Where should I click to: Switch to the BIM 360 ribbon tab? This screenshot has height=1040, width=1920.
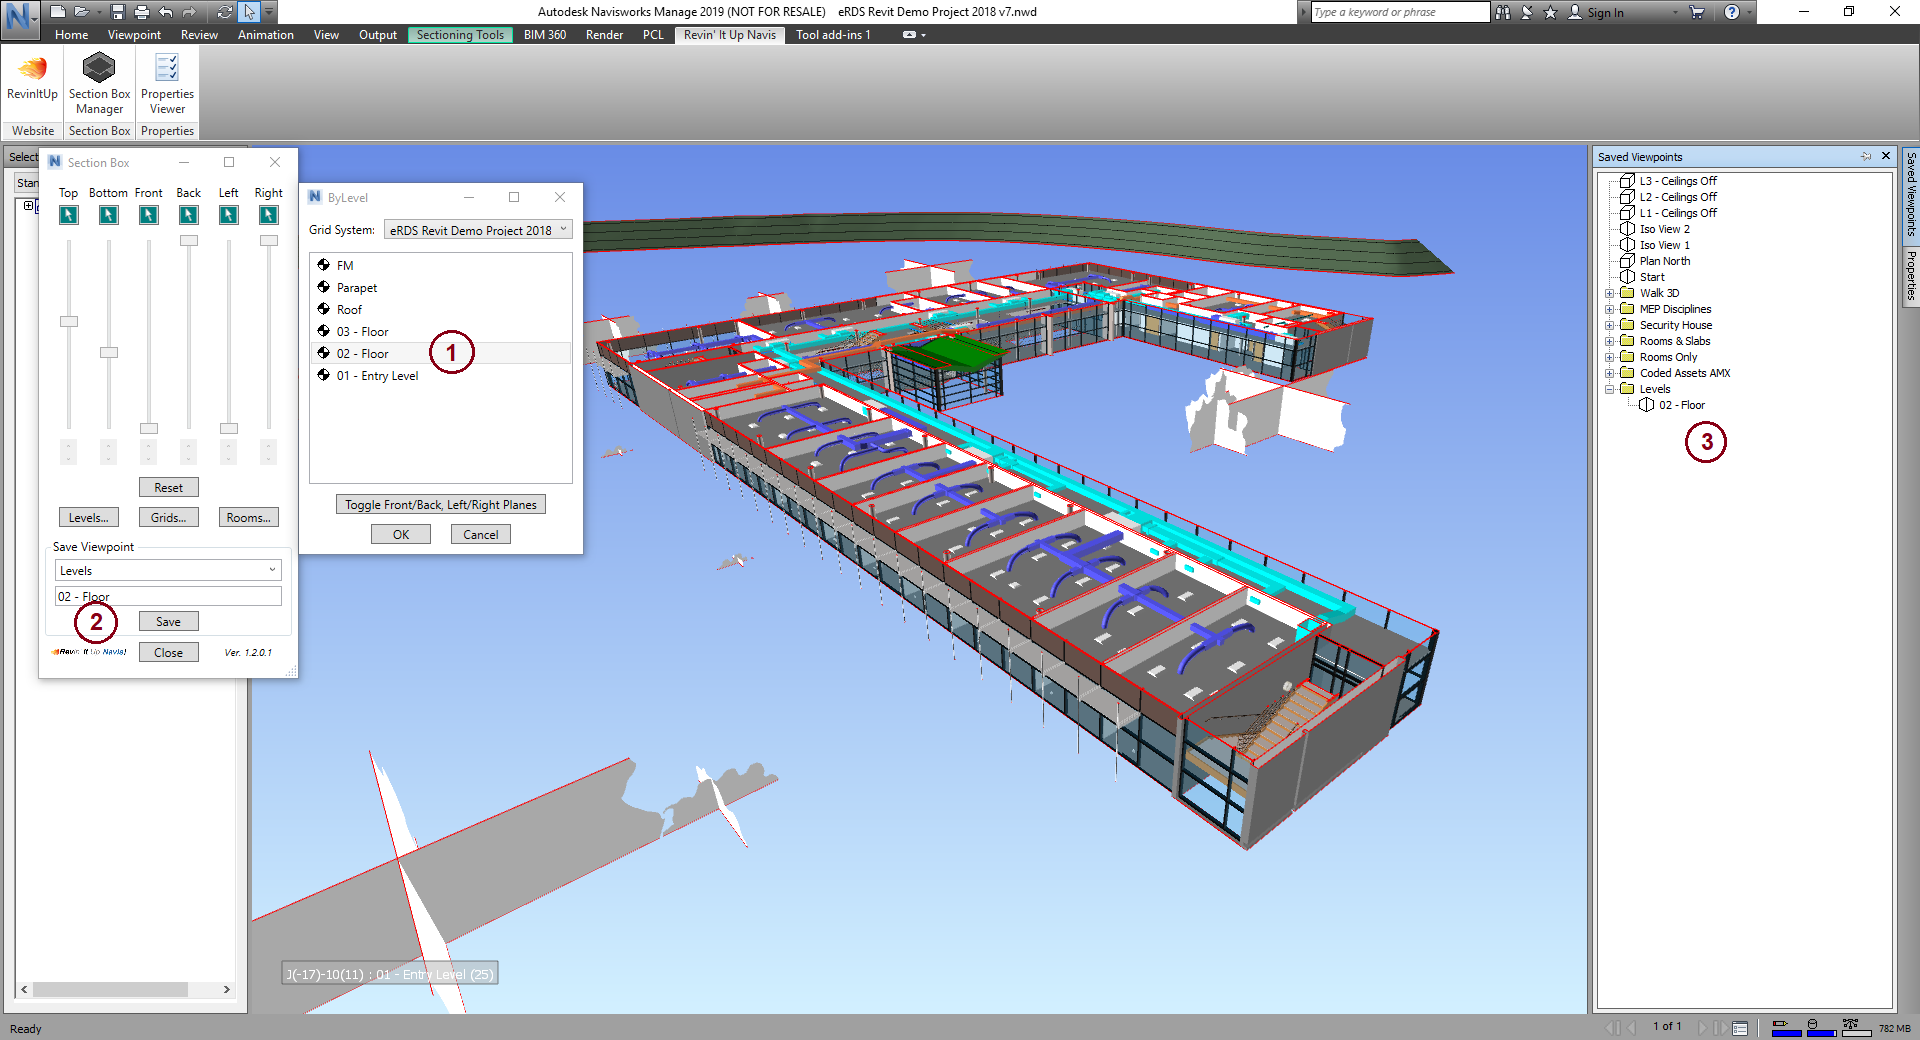[545, 35]
